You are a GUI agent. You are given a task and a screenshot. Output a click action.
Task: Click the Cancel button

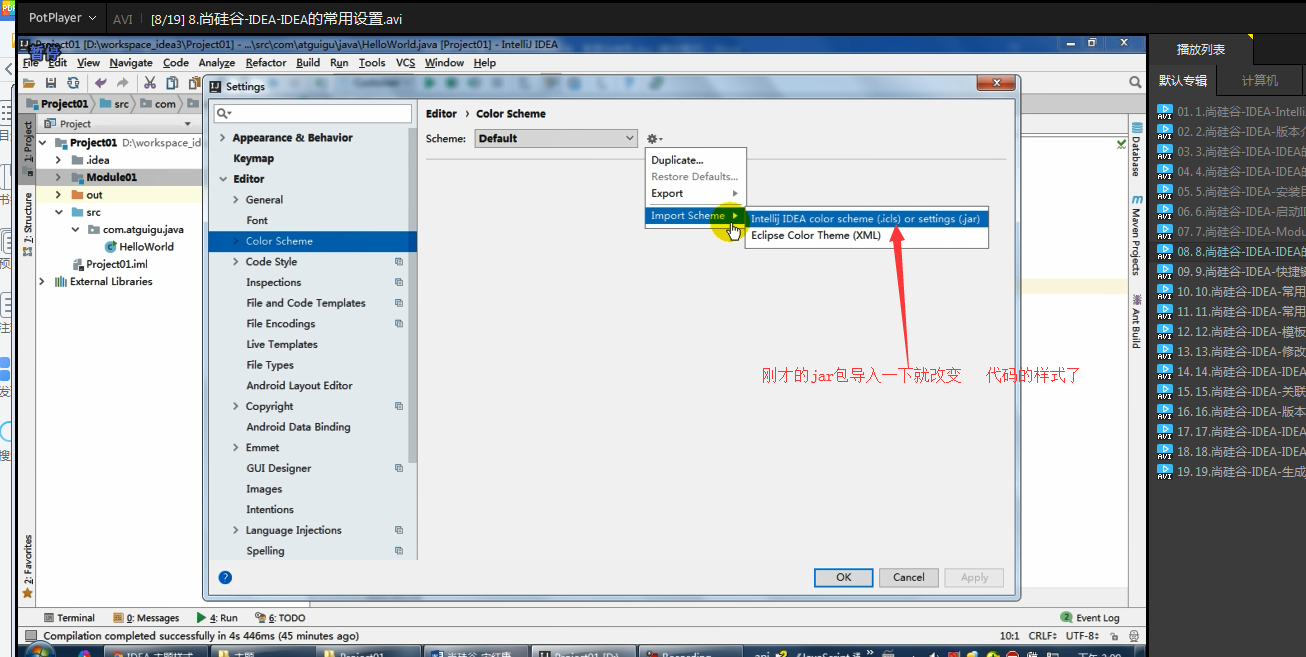pos(909,577)
